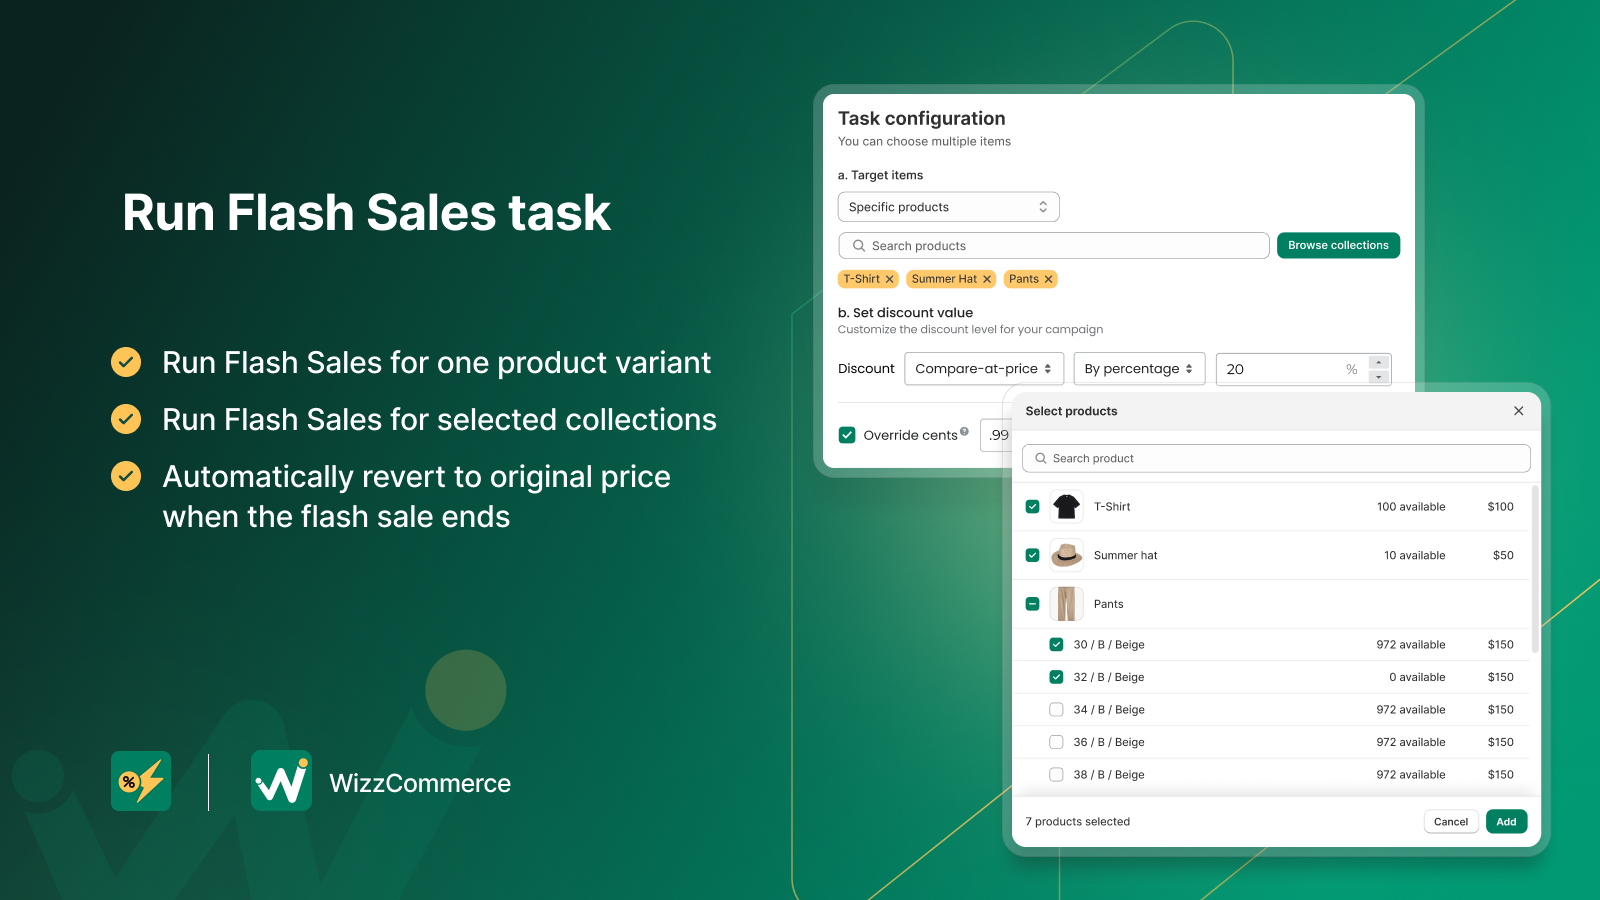Check the 34 / B / Beige variant
Viewport: 1600px width, 900px height.
pos(1056,710)
